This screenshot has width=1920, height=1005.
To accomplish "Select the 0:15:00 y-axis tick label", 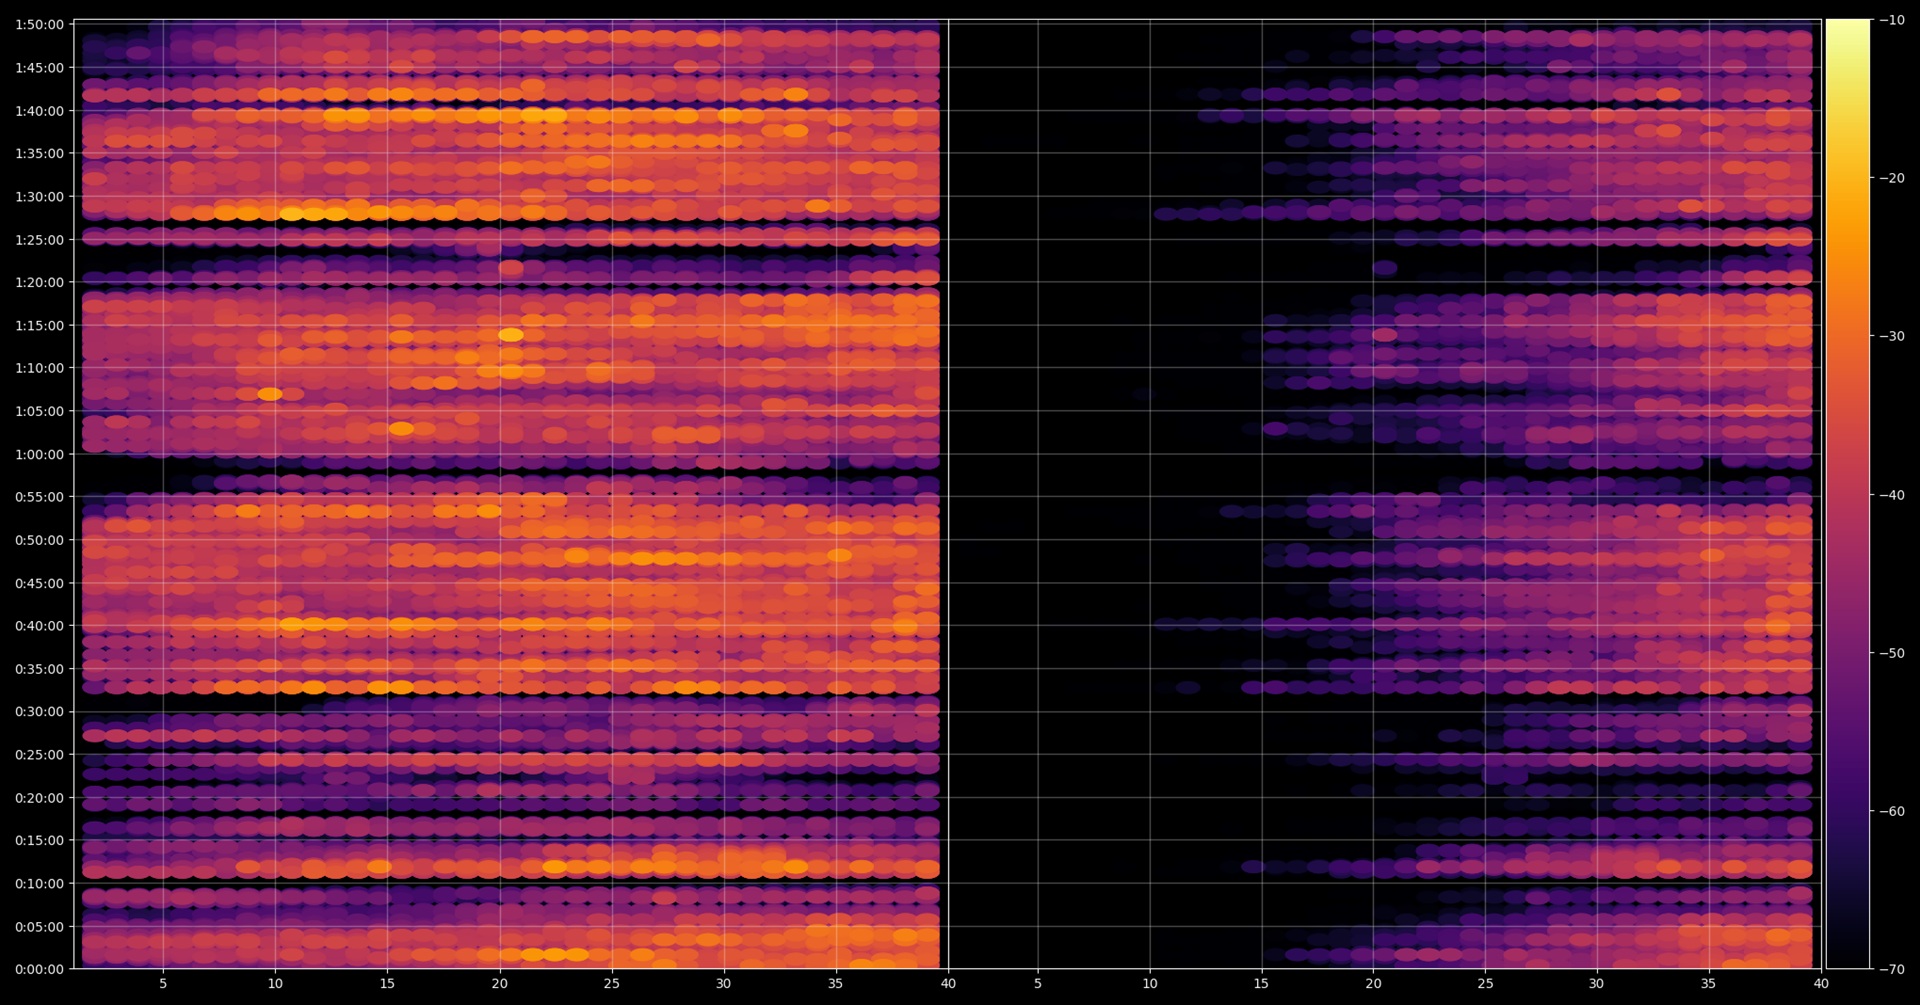I will tap(39, 841).
